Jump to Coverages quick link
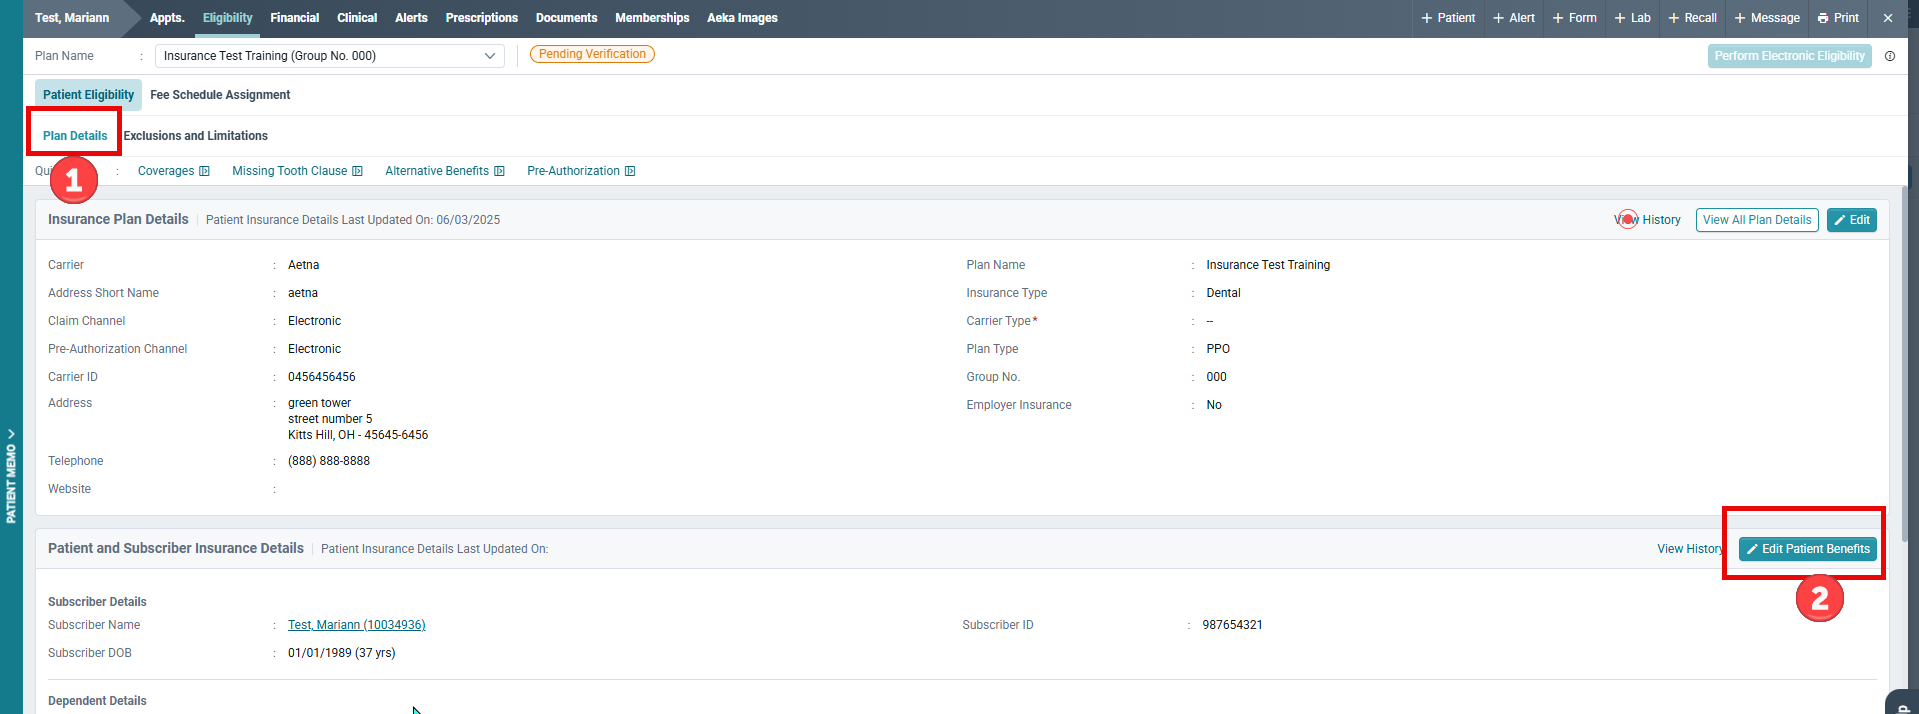 coord(166,171)
